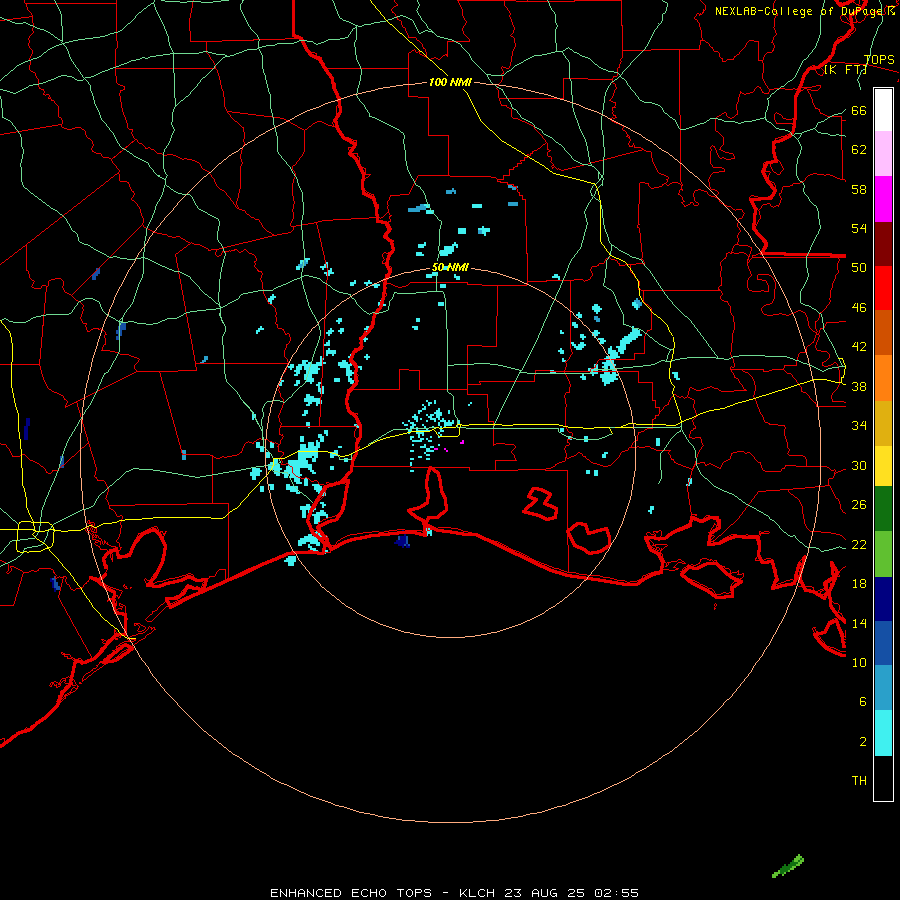Click the light green swatch near 22
900x900 pixels.
coord(883,554)
